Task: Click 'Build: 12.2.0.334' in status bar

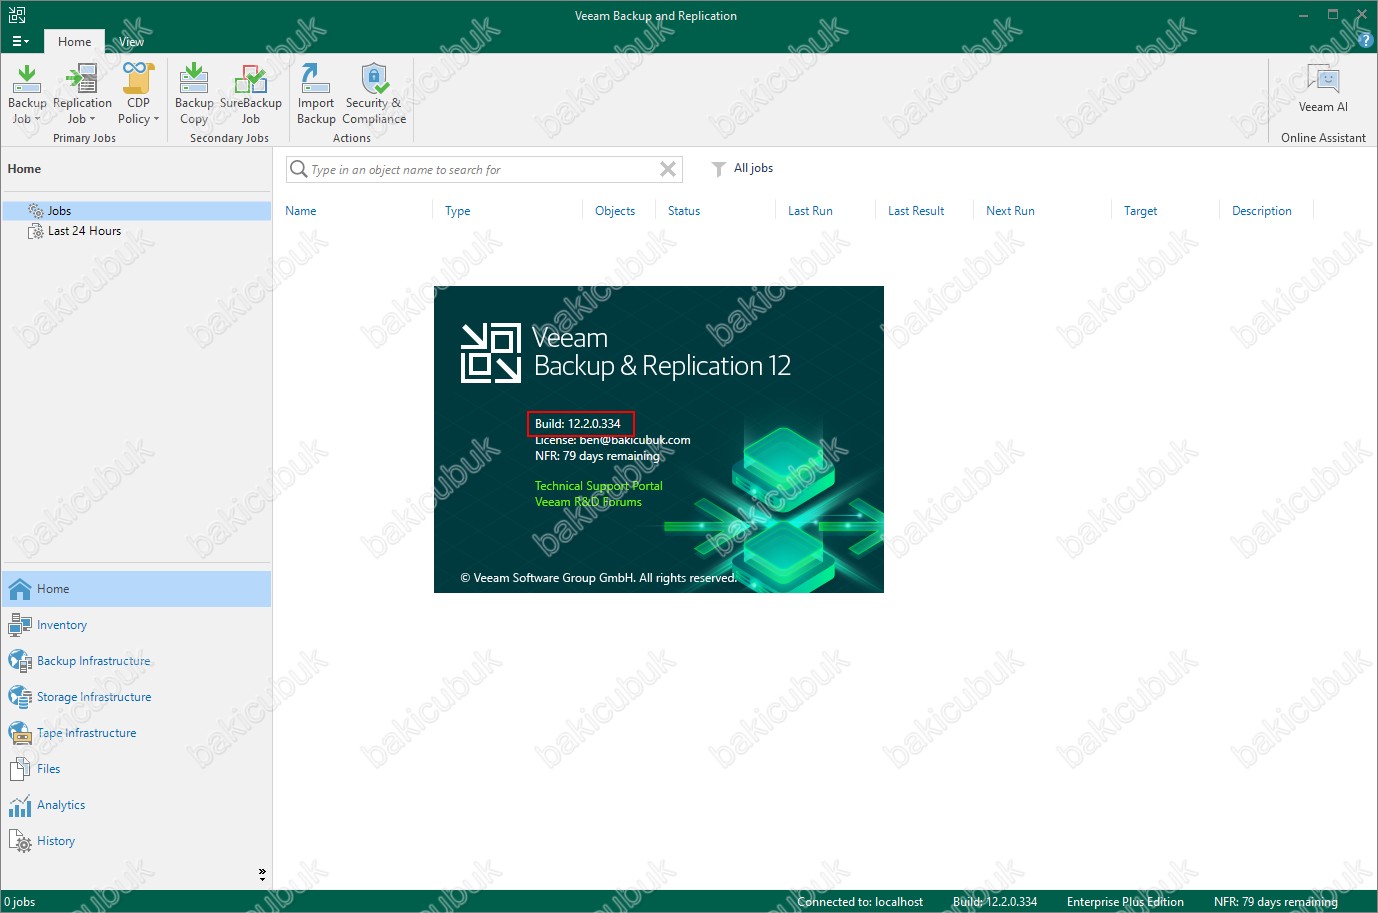Action: tap(995, 902)
